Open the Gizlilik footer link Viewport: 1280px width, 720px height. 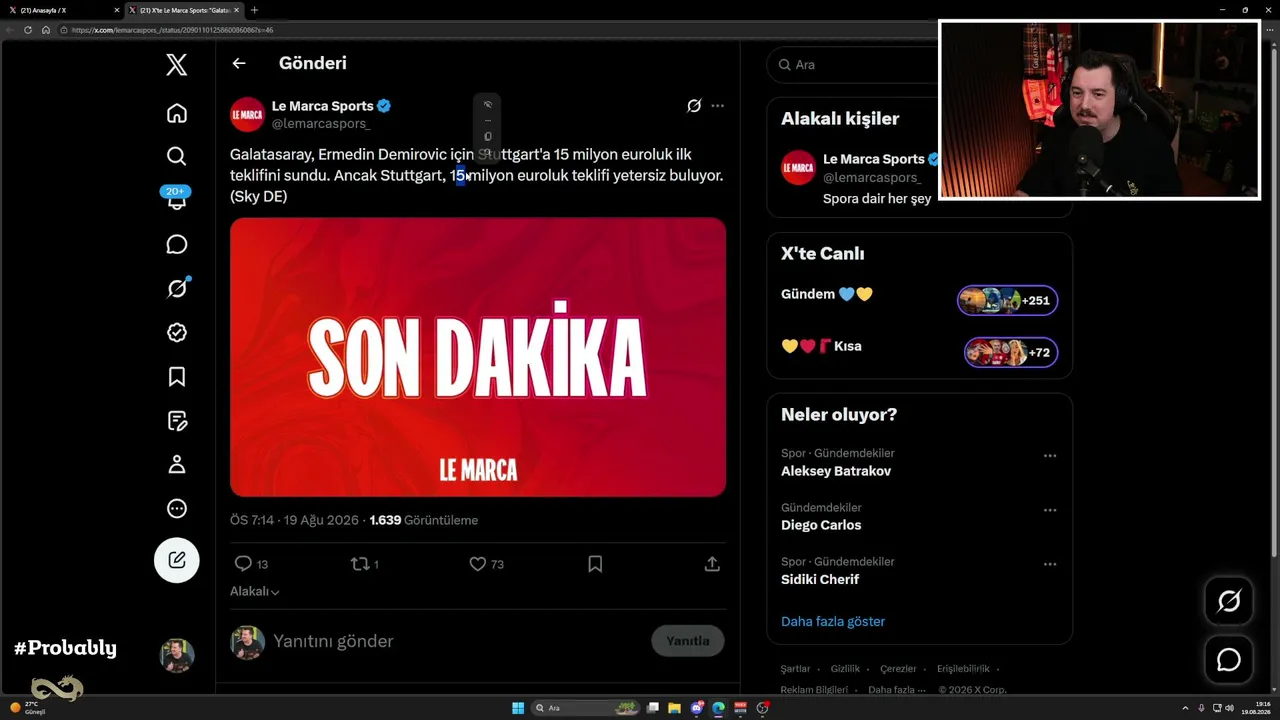(x=845, y=669)
